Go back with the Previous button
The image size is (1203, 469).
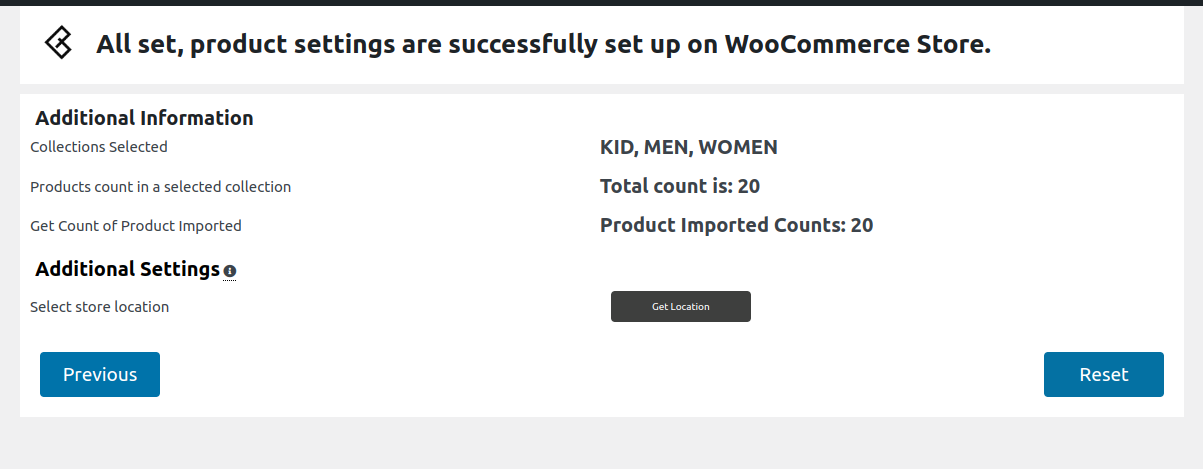(100, 374)
